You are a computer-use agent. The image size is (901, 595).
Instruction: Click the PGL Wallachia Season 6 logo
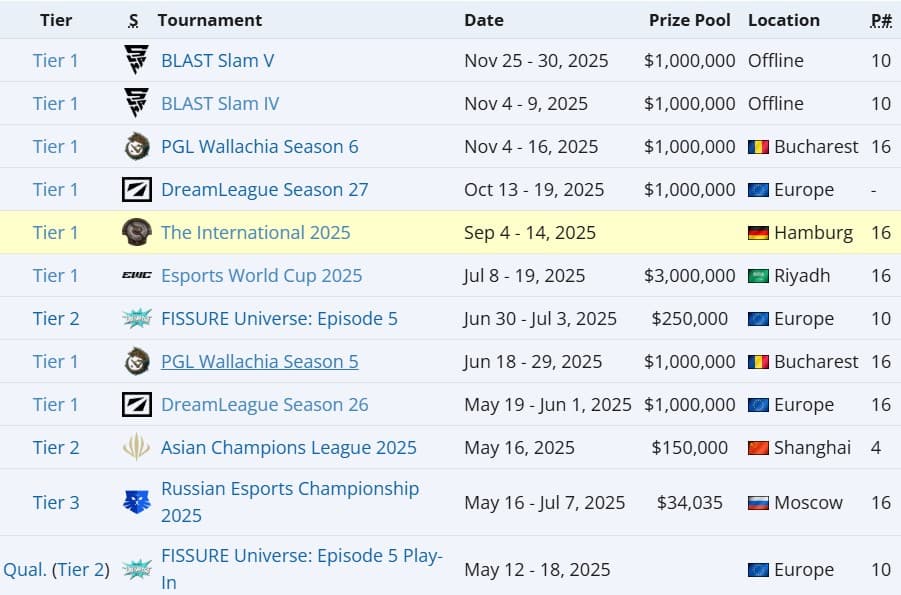pyautogui.click(x=135, y=146)
